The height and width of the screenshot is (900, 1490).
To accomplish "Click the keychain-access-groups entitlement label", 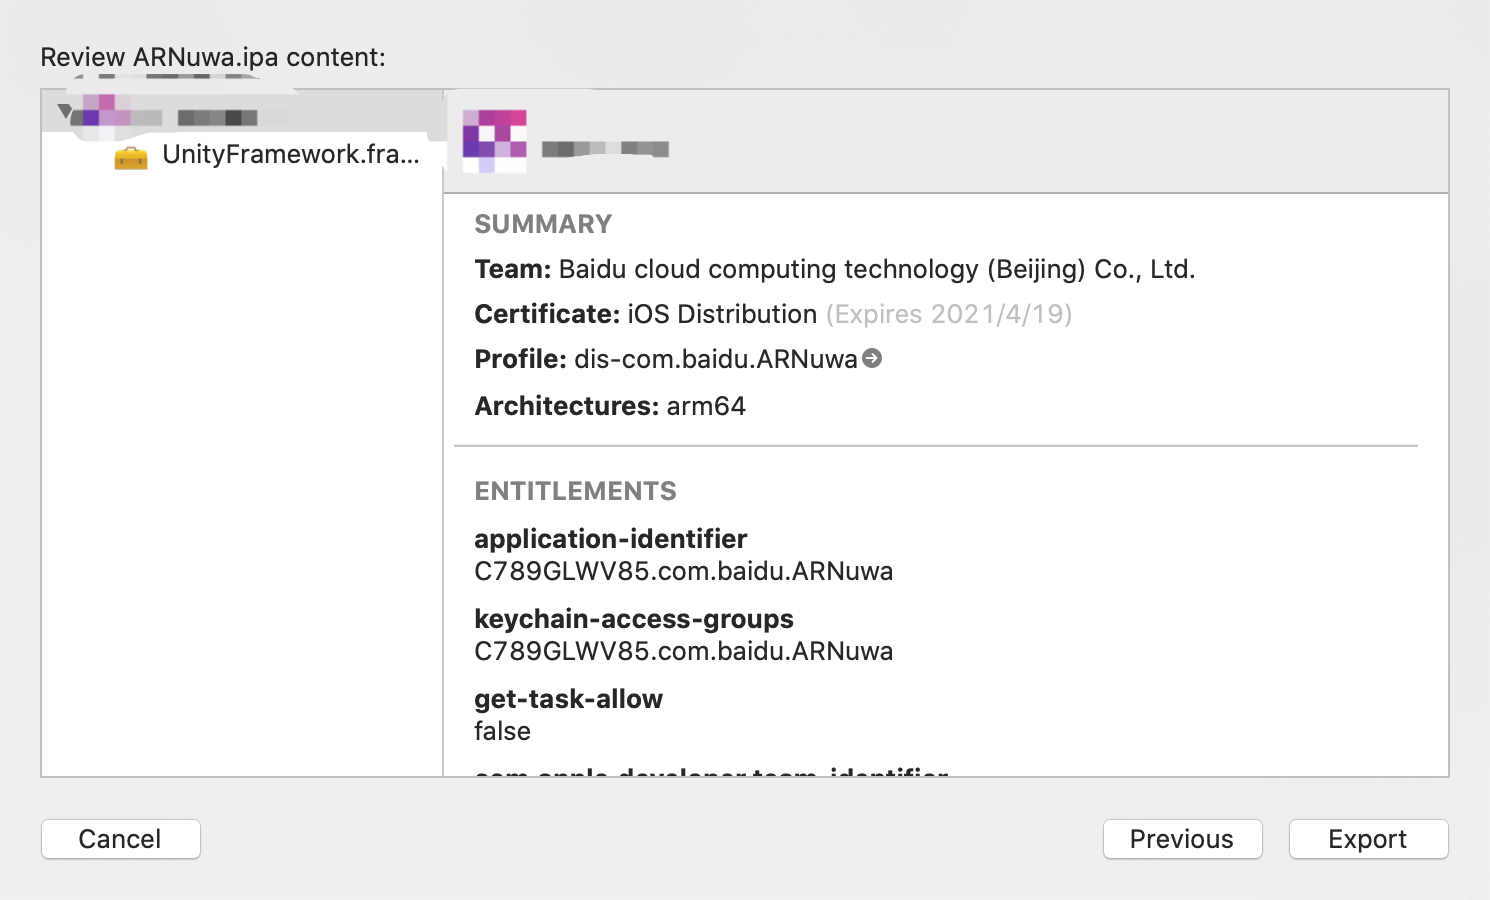I will [x=634, y=619].
